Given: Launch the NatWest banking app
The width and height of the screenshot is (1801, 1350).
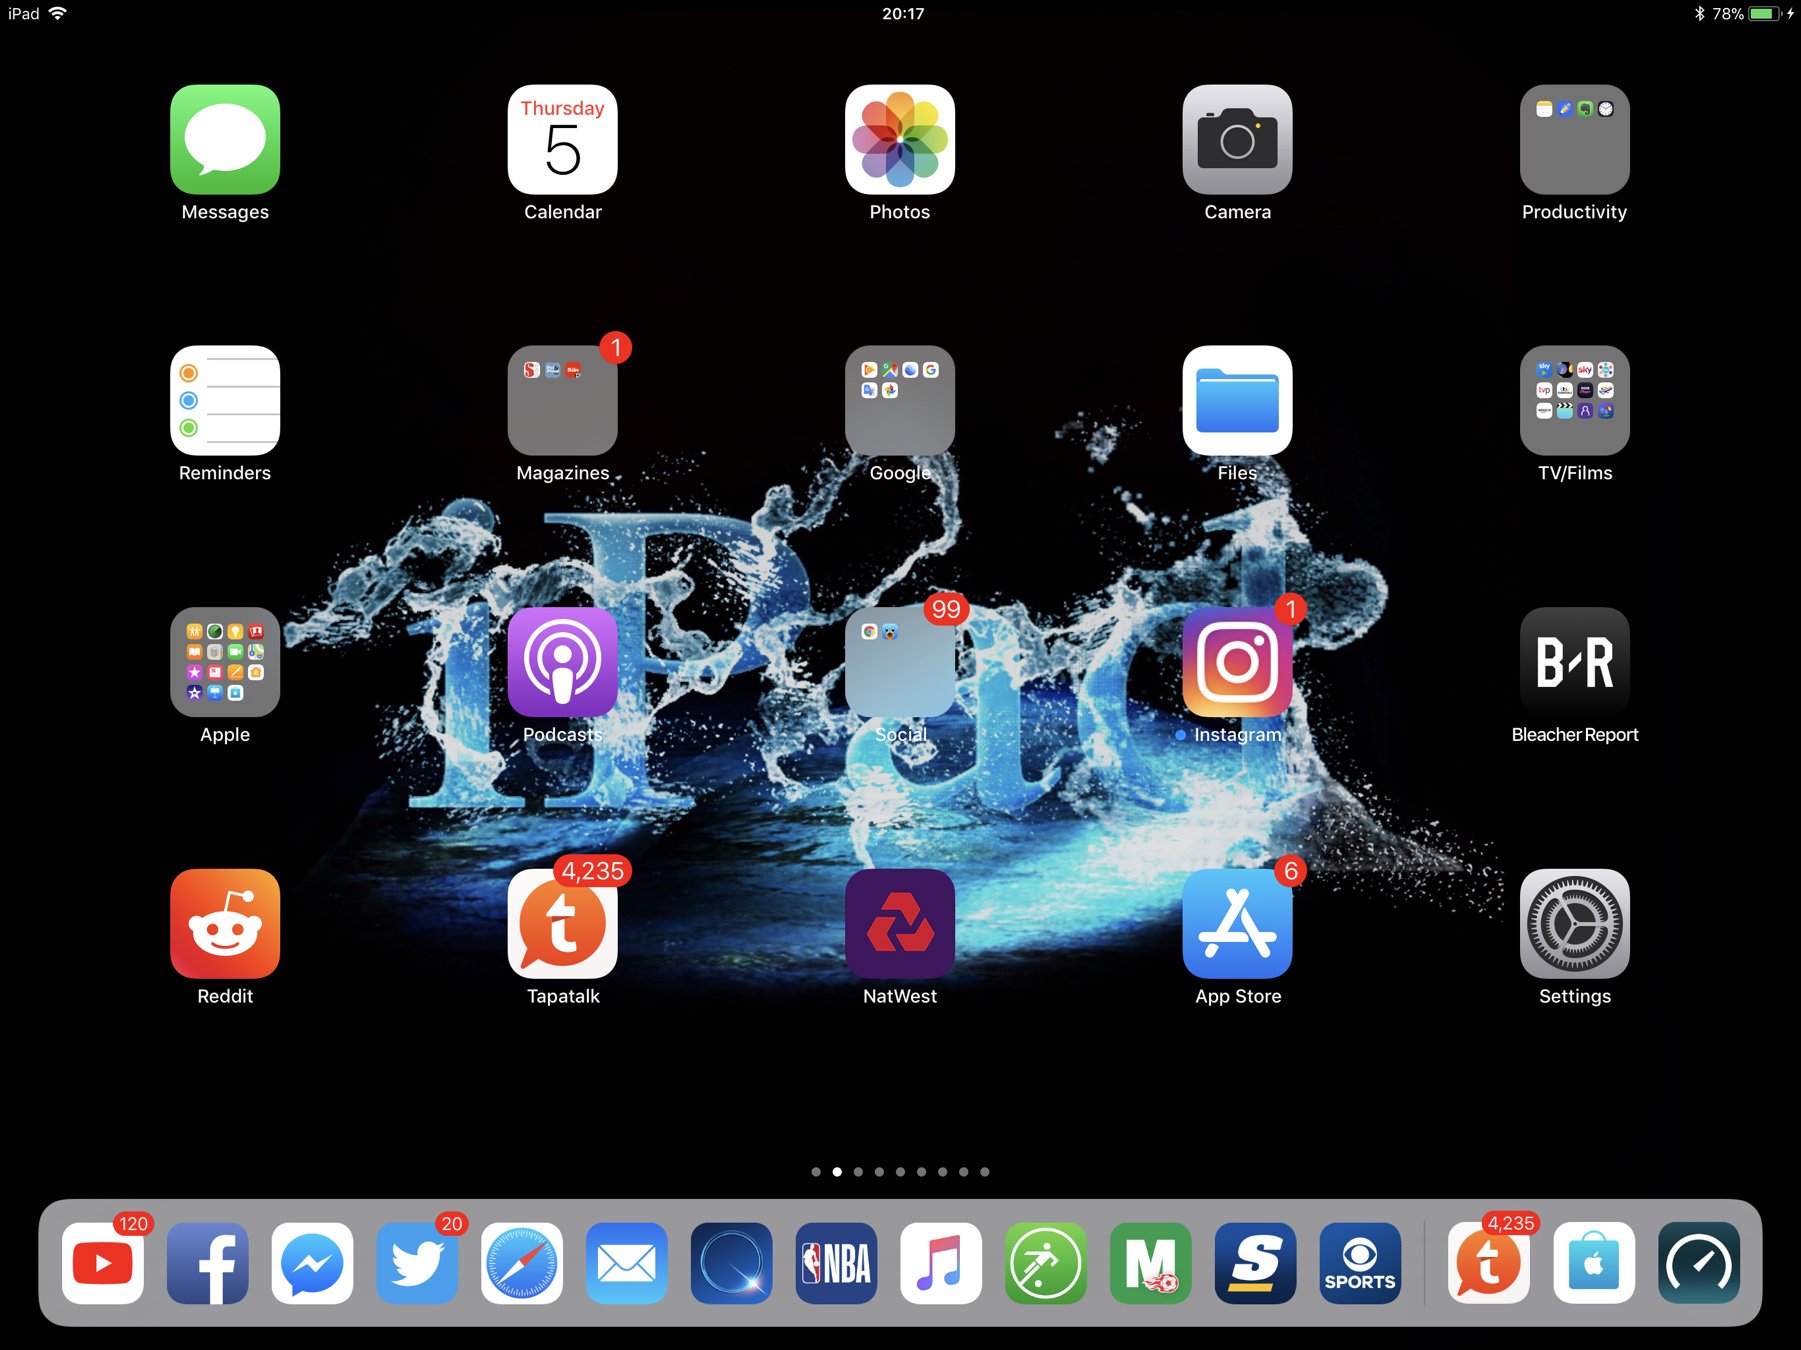Looking at the screenshot, I should (x=900, y=923).
